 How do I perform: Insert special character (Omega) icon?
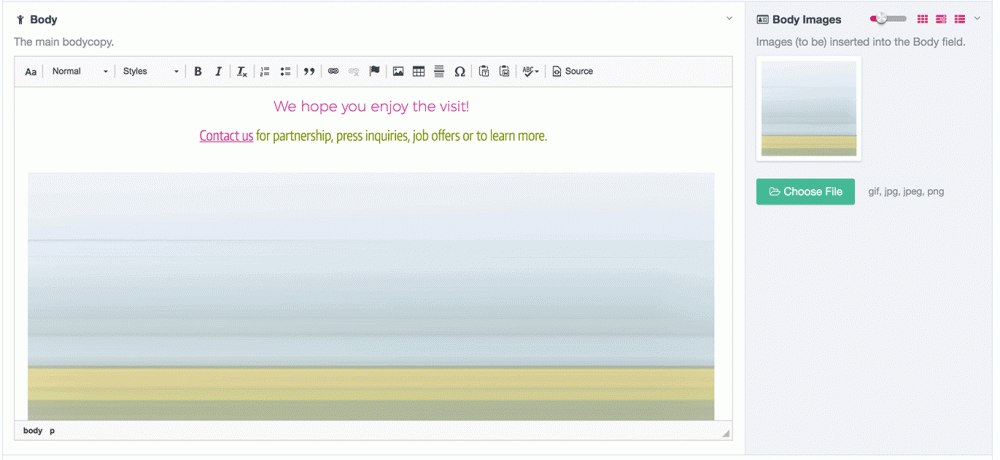coord(460,71)
